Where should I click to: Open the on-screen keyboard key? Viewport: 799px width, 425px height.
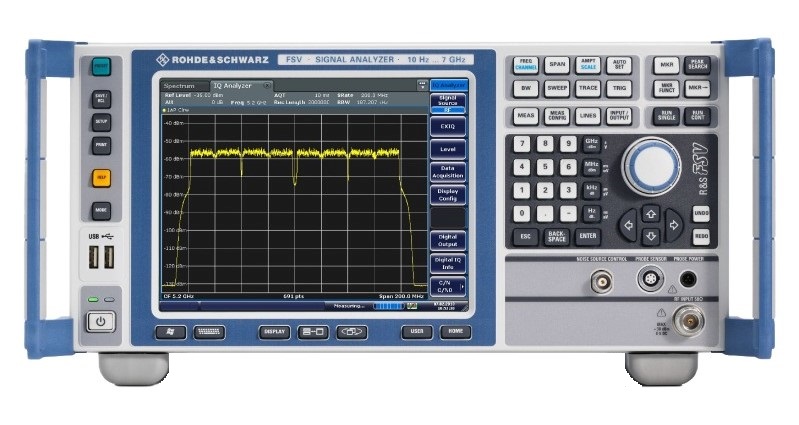tap(209, 331)
